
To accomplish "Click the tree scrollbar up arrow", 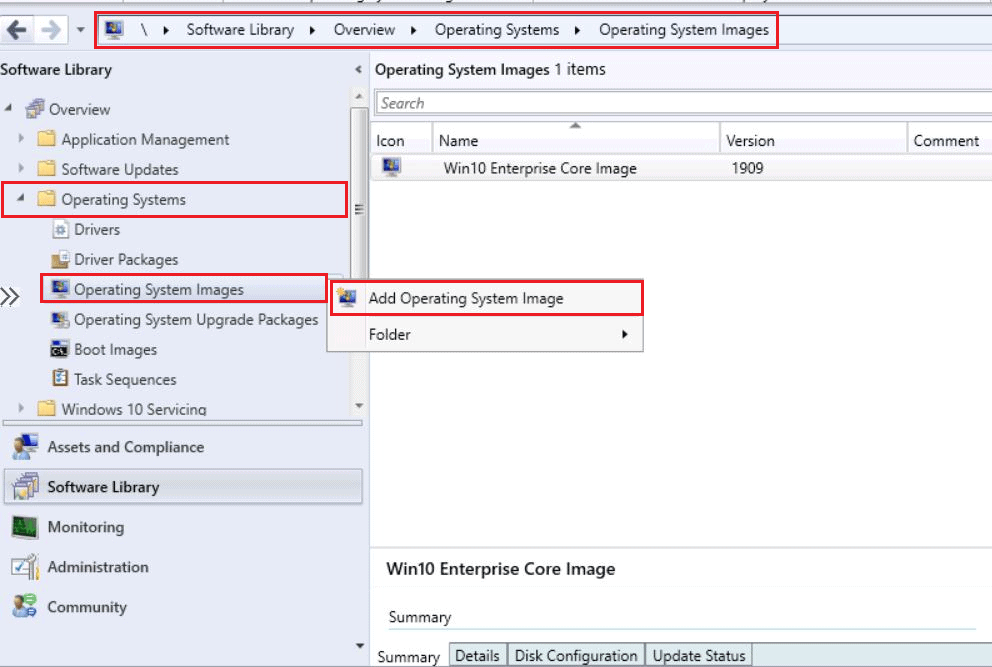I will tap(359, 97).
